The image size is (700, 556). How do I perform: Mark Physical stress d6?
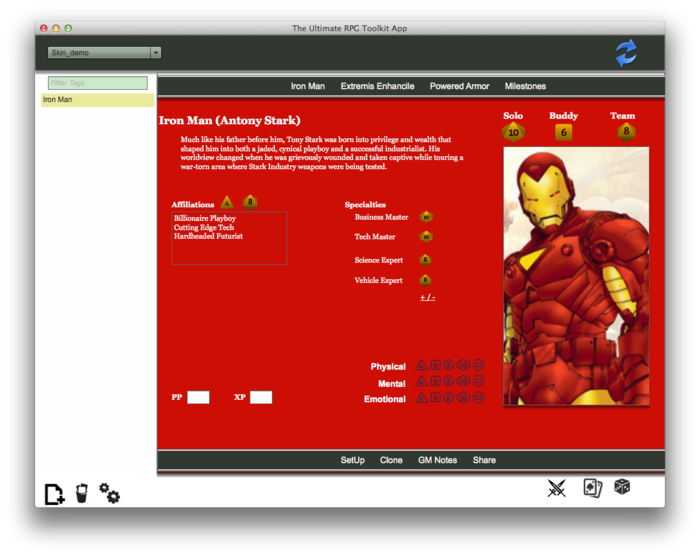click(x=436, y=365)
